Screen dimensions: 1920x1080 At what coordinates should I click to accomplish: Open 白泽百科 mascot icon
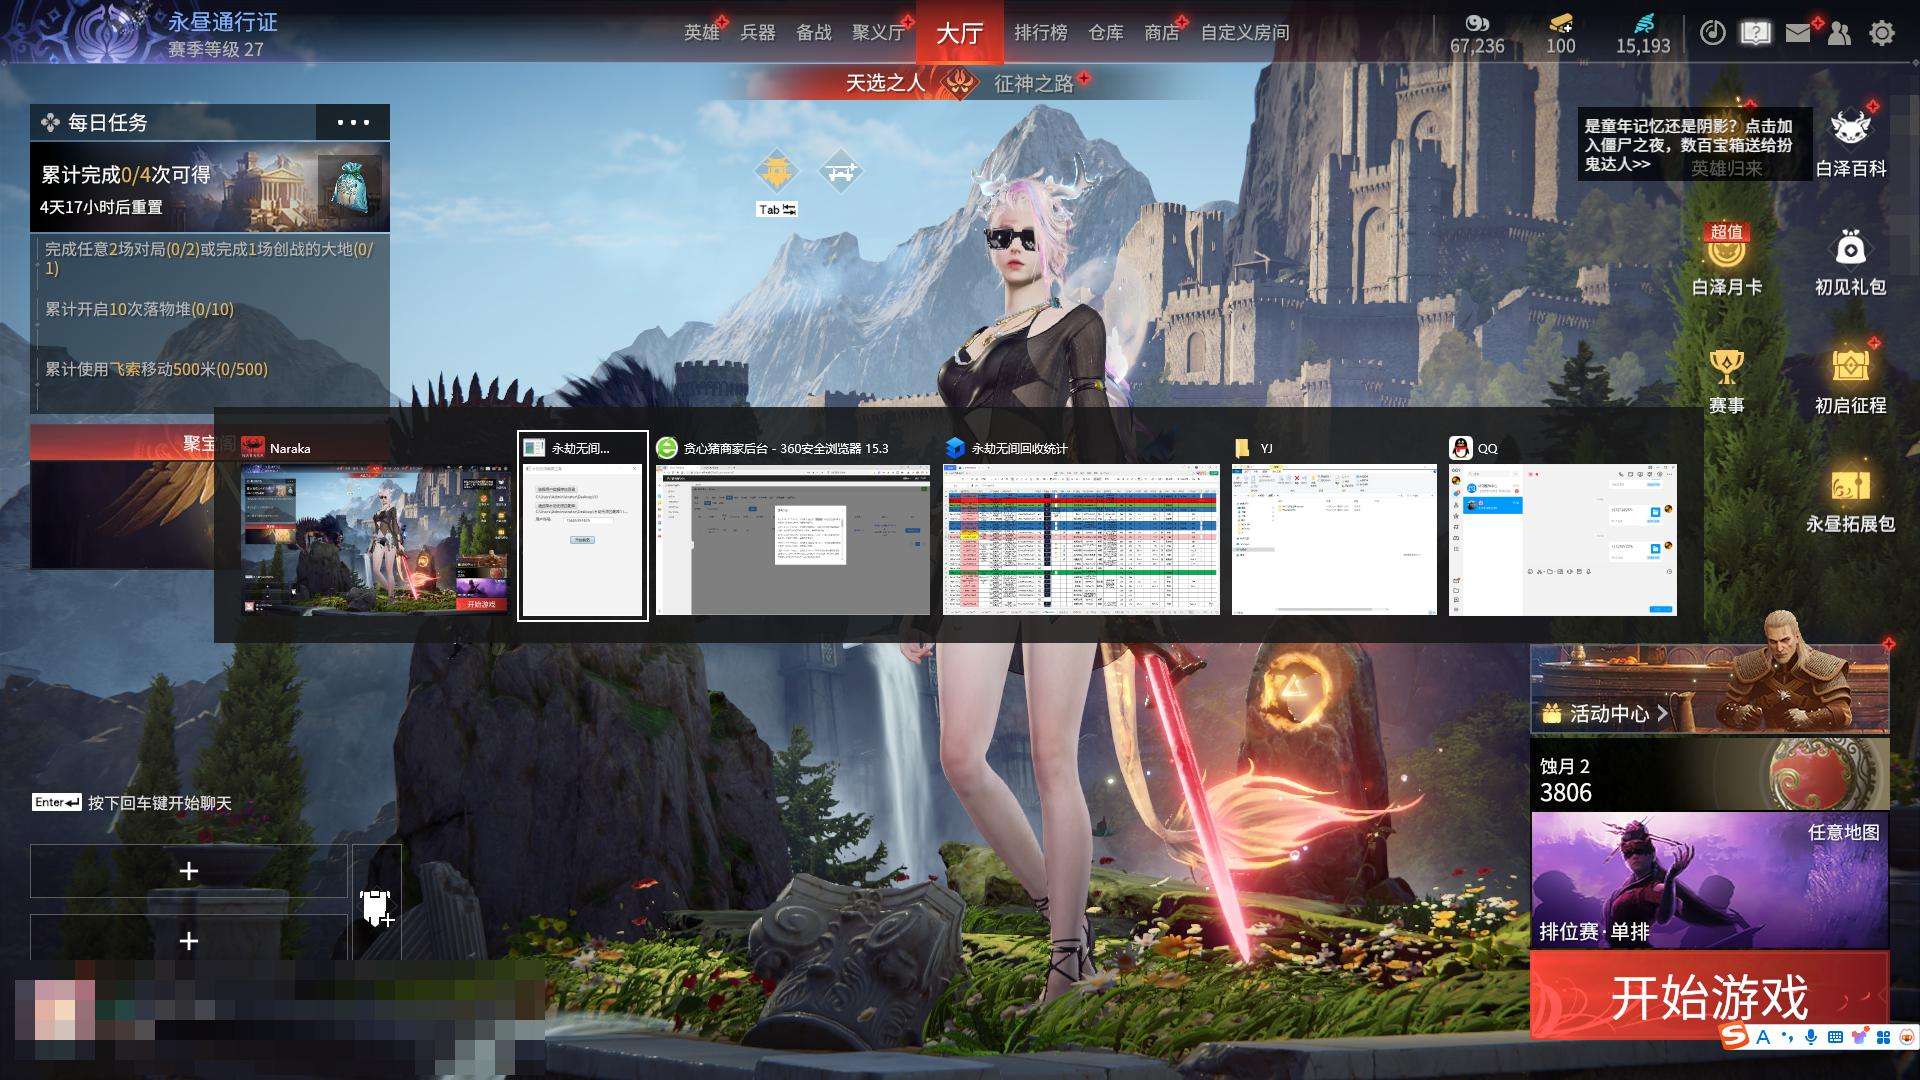click(1850, 141)
